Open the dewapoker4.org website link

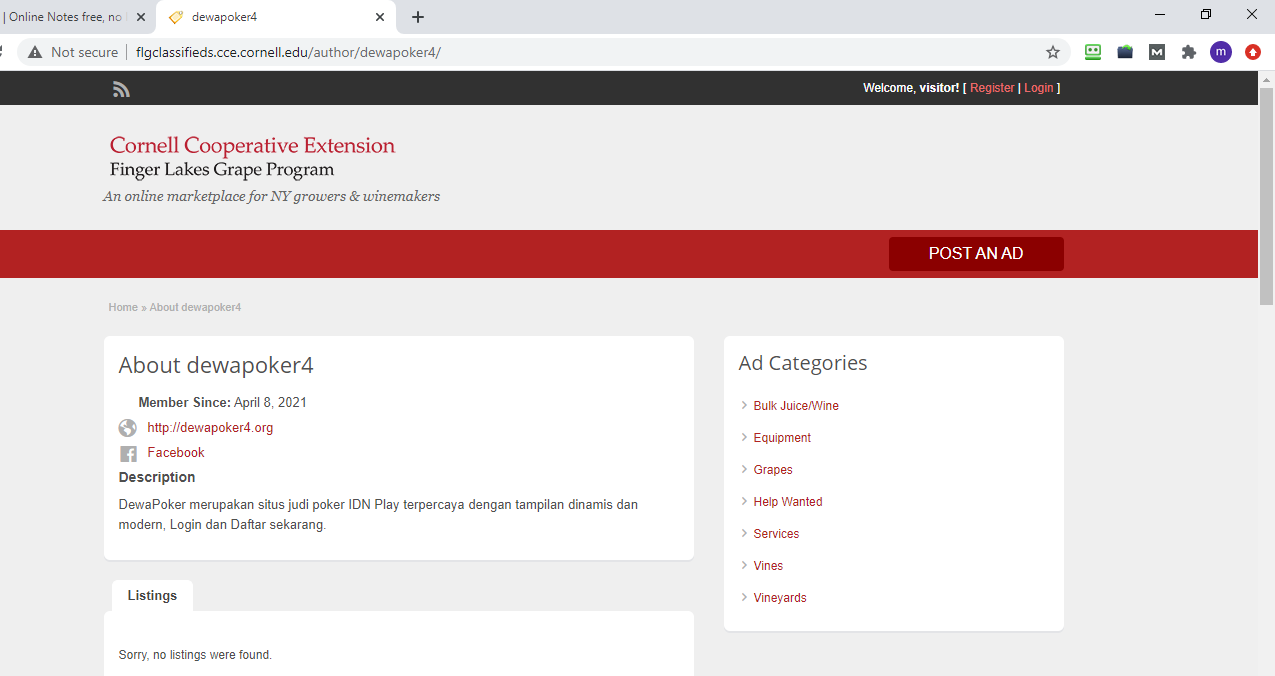[210, 428]
